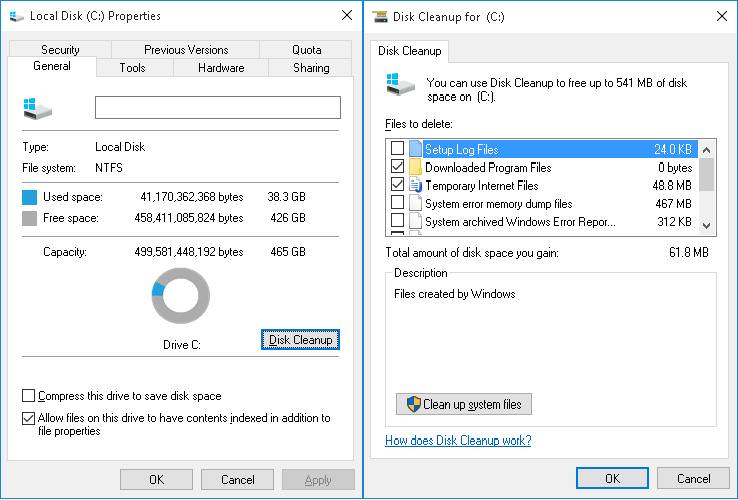Image resolution: width=738 pixels, height=500 pixels.
Task: Click the Windows drive icon beside name field
Action: [x=37, y=108]
